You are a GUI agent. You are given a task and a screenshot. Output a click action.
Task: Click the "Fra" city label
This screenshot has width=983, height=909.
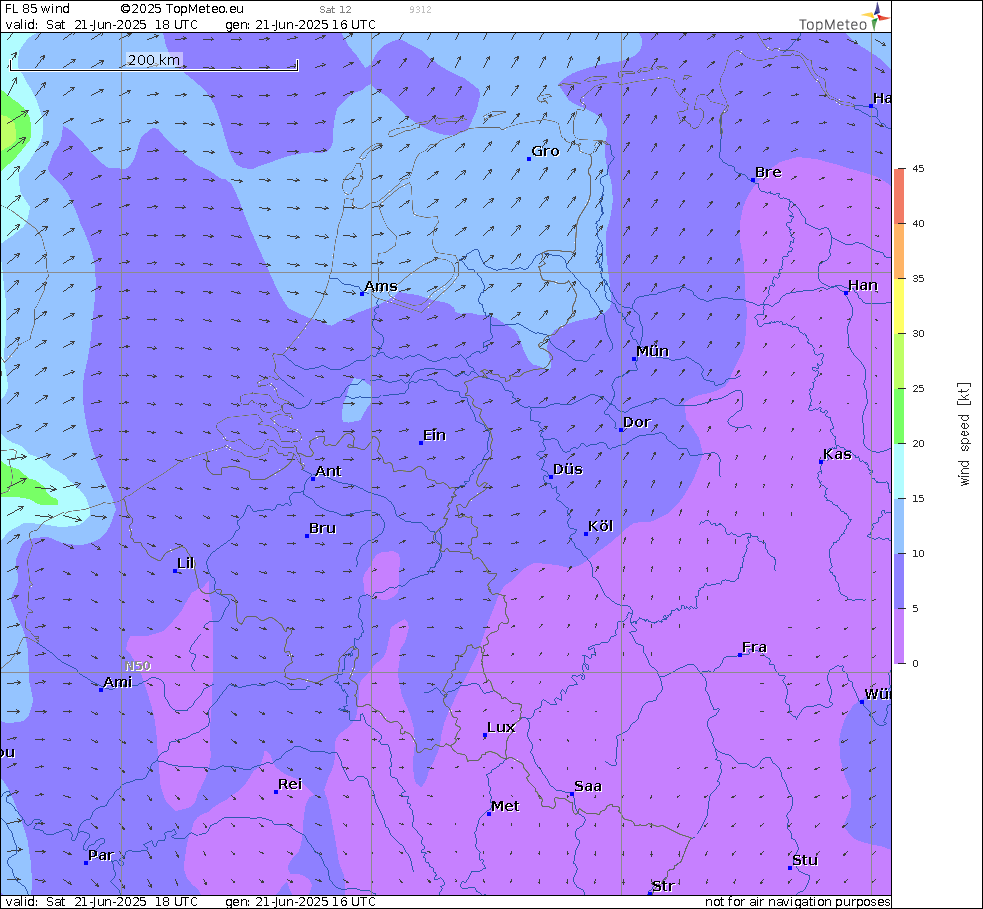tap(754, 647)
